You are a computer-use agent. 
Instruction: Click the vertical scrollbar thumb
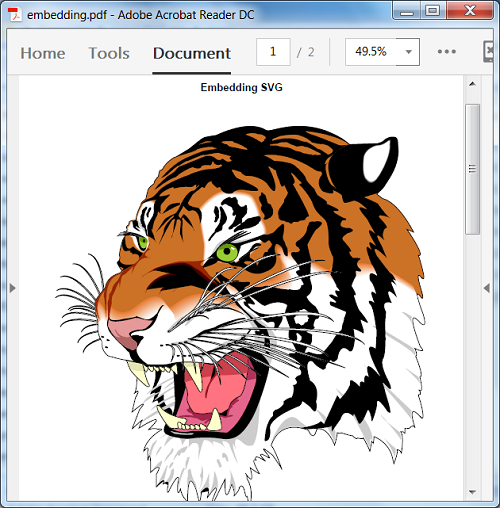tap(472, 169)
